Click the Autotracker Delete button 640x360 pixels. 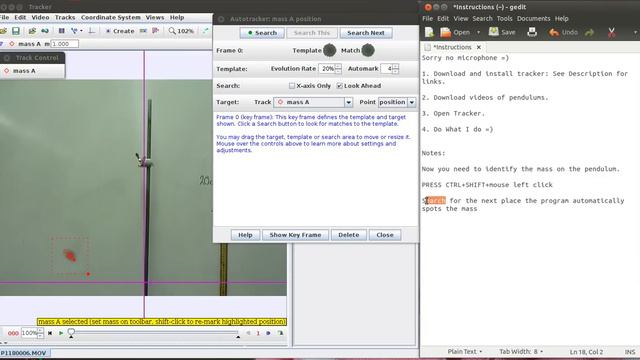[x=349, y=235]
